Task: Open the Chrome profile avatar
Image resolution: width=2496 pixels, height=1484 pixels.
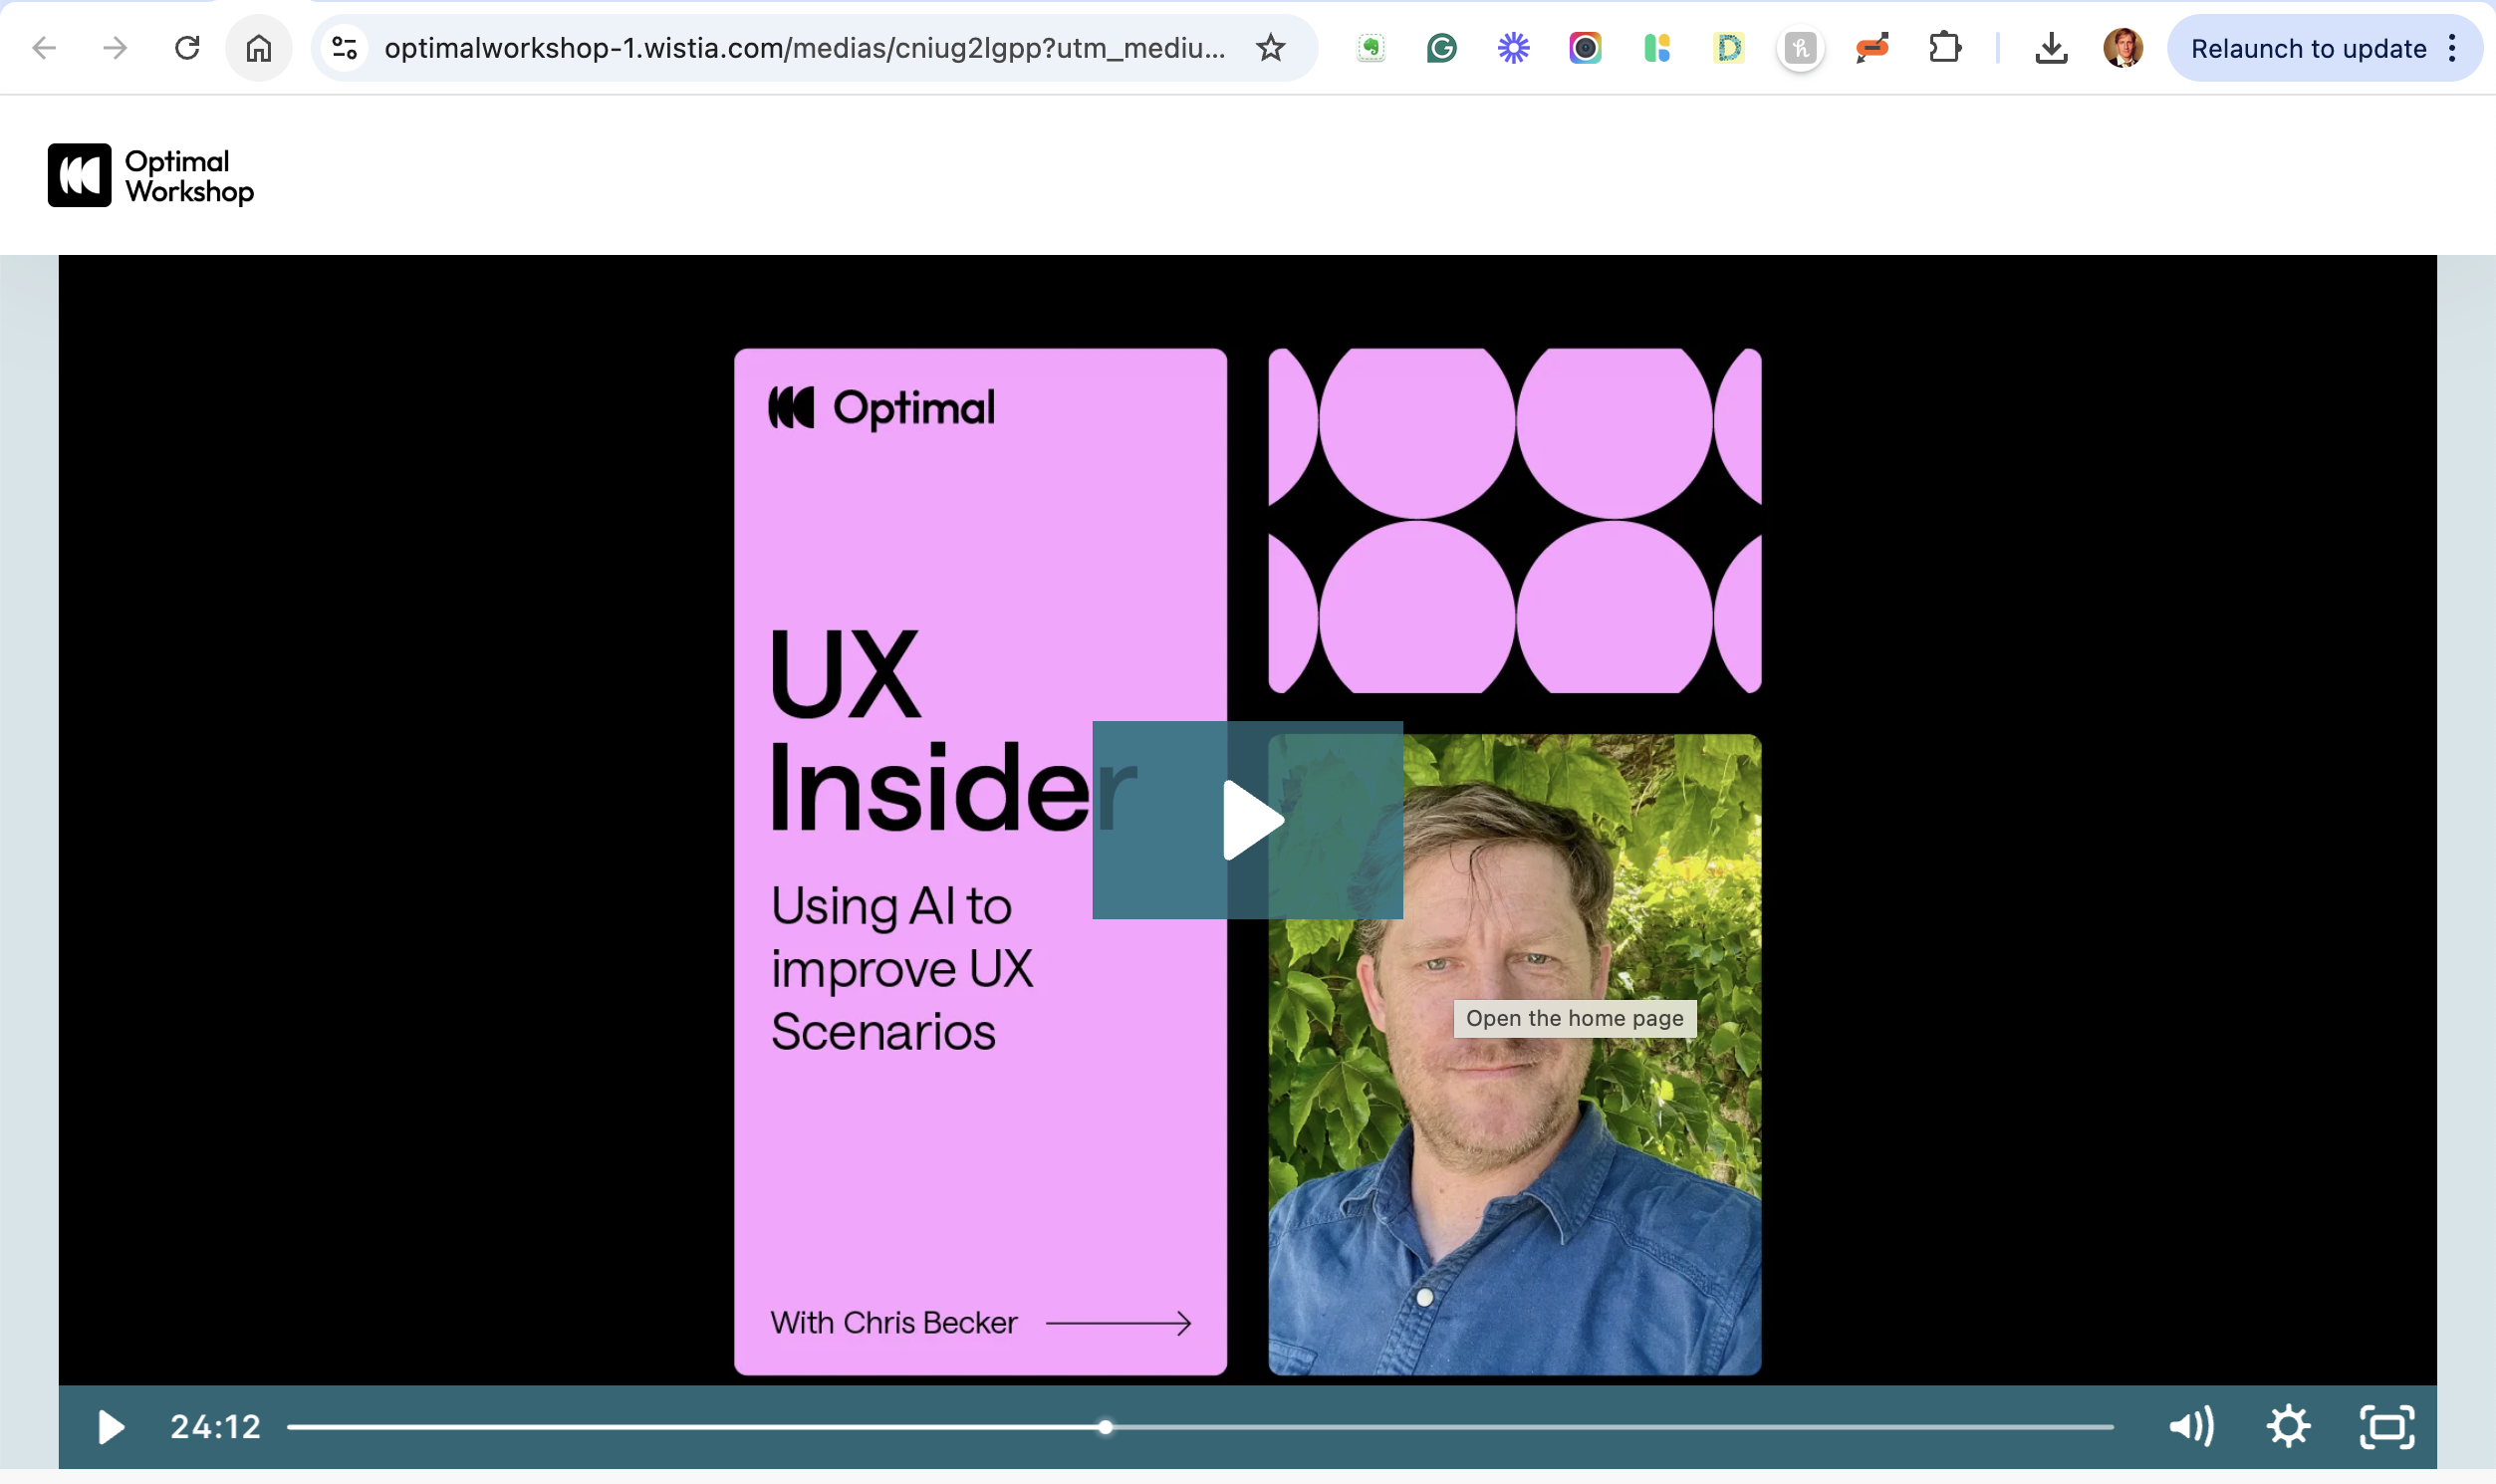Action: click(x=2122, y=47)
